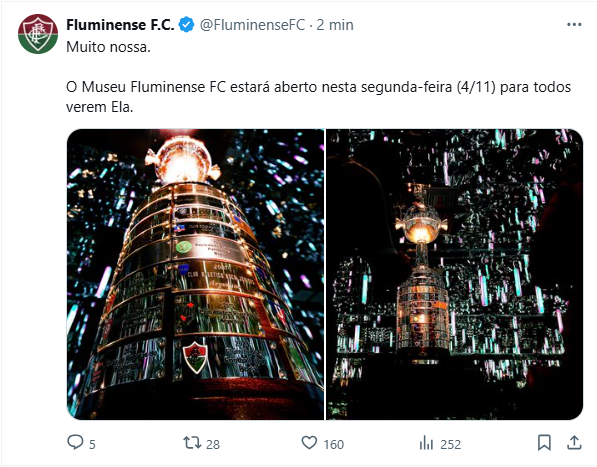Share the post via upload arrow icon

coord(574,443)
